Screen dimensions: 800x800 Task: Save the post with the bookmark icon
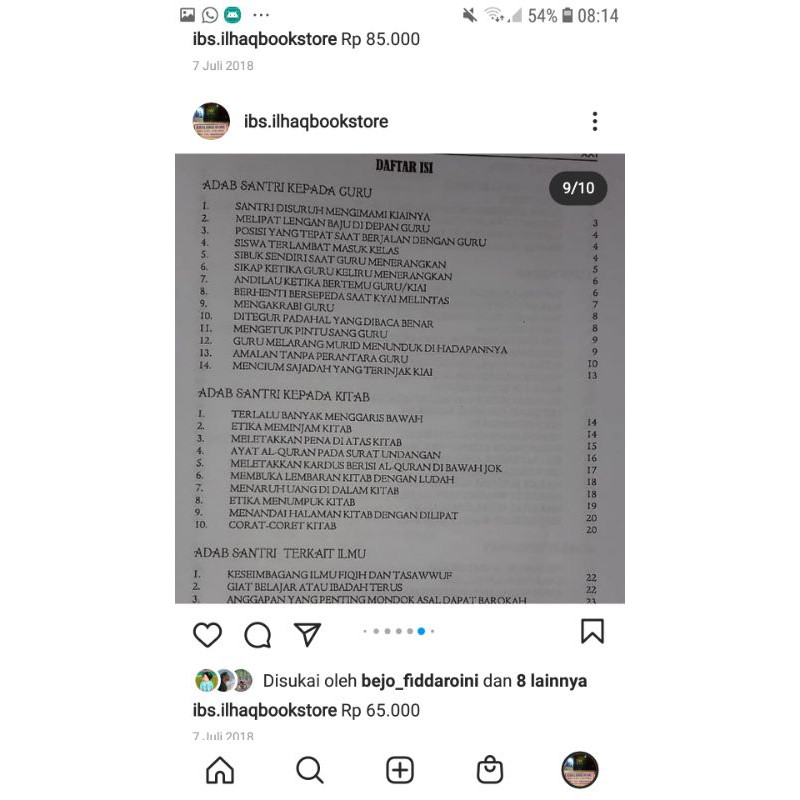tap(592, 631)
